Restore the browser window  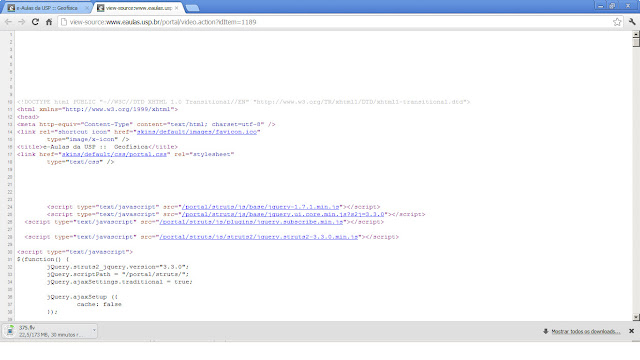pos(612,6)
